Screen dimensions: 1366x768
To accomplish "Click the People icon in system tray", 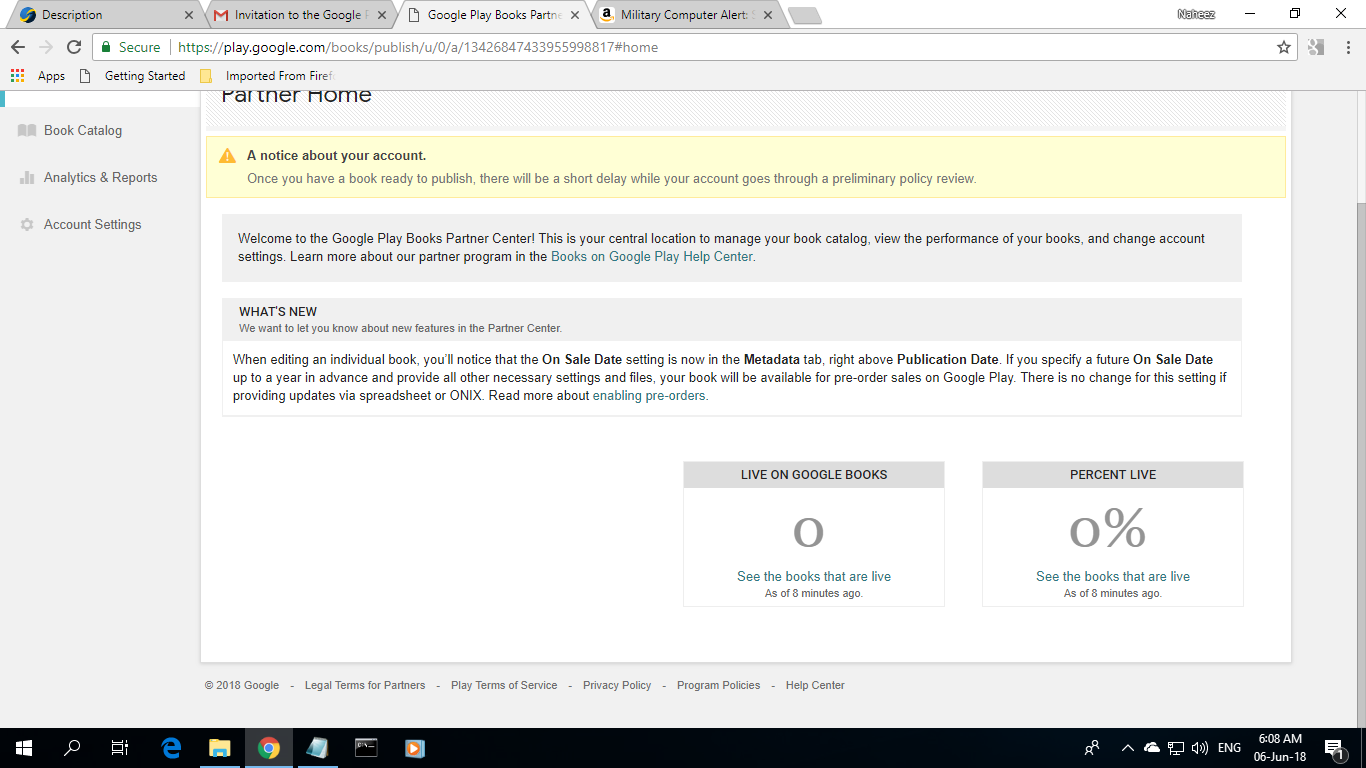I will (1092, 747).
